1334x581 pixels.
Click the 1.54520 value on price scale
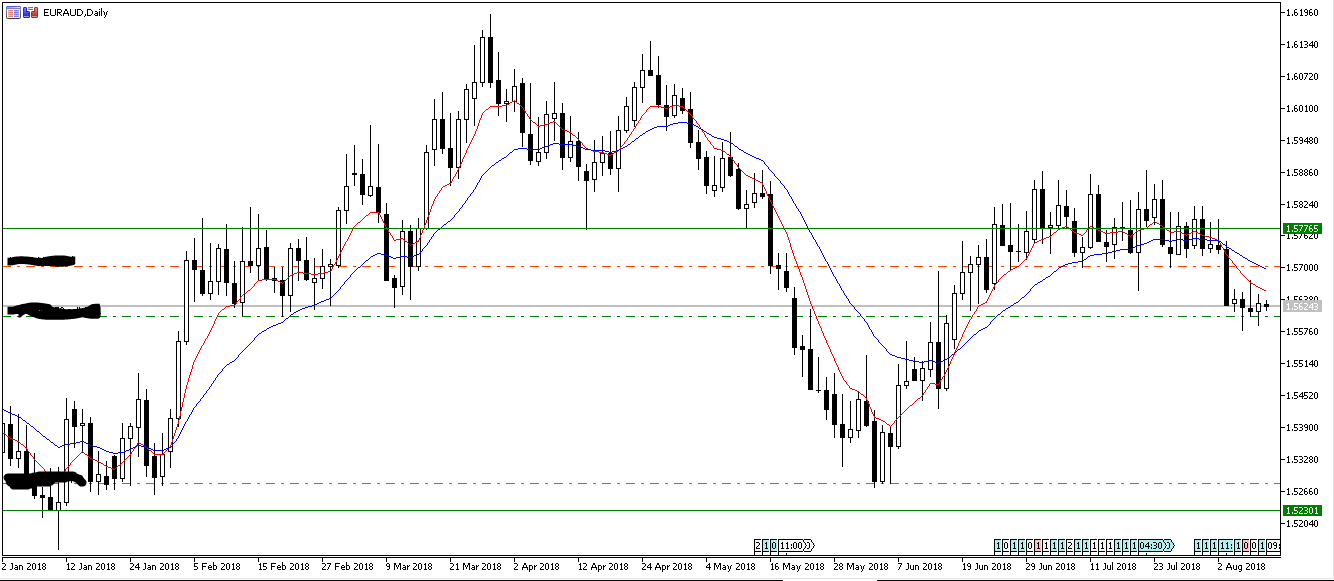[1301, 395]
